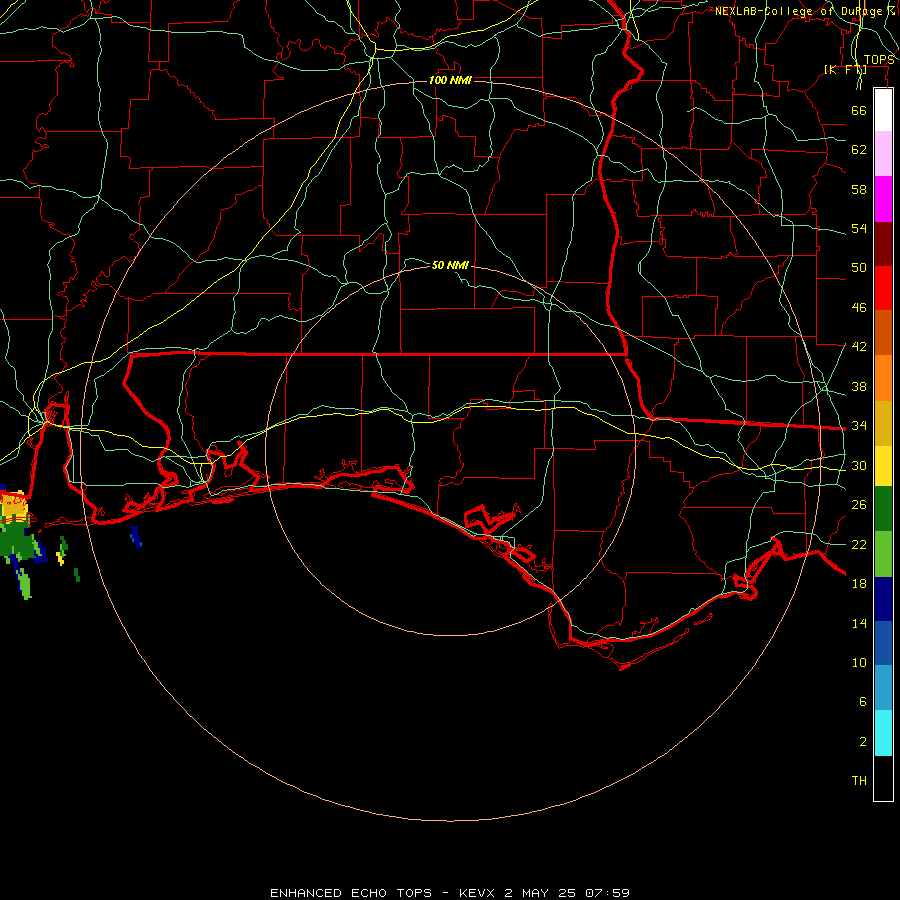Click the legend value '30'

tap(859, 465)
